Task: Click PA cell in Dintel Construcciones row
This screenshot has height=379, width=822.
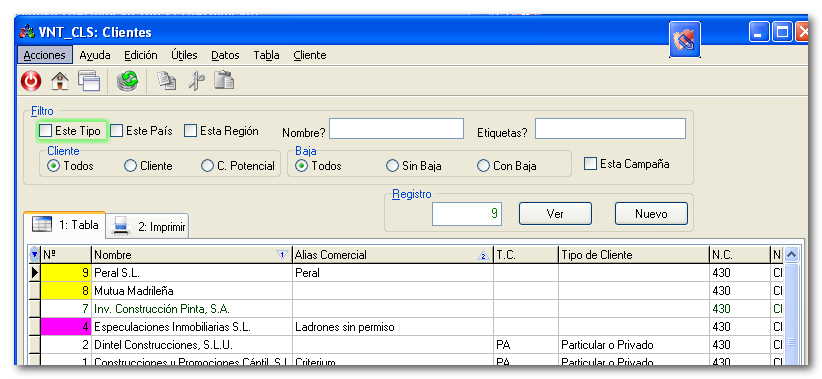Action: pyautogui.click(x=526, y=345)
